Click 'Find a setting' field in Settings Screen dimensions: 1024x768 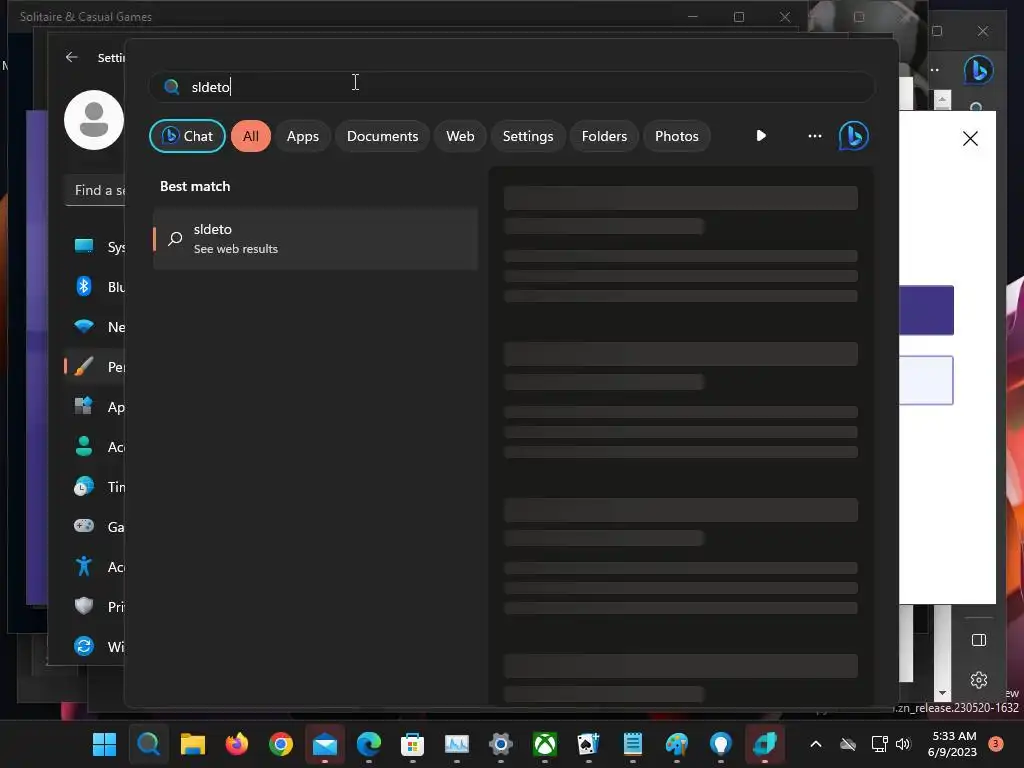95,190
